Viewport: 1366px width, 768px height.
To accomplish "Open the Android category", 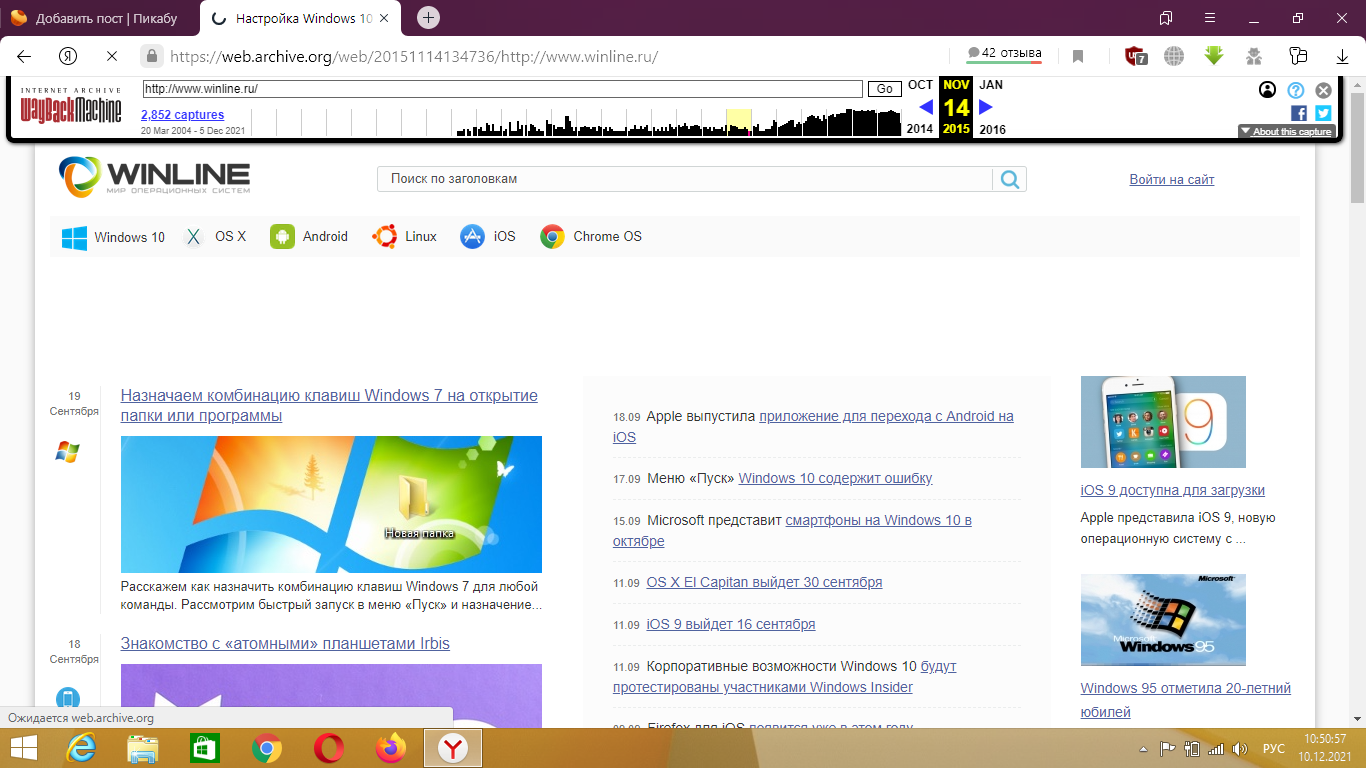I will point(309,237).
